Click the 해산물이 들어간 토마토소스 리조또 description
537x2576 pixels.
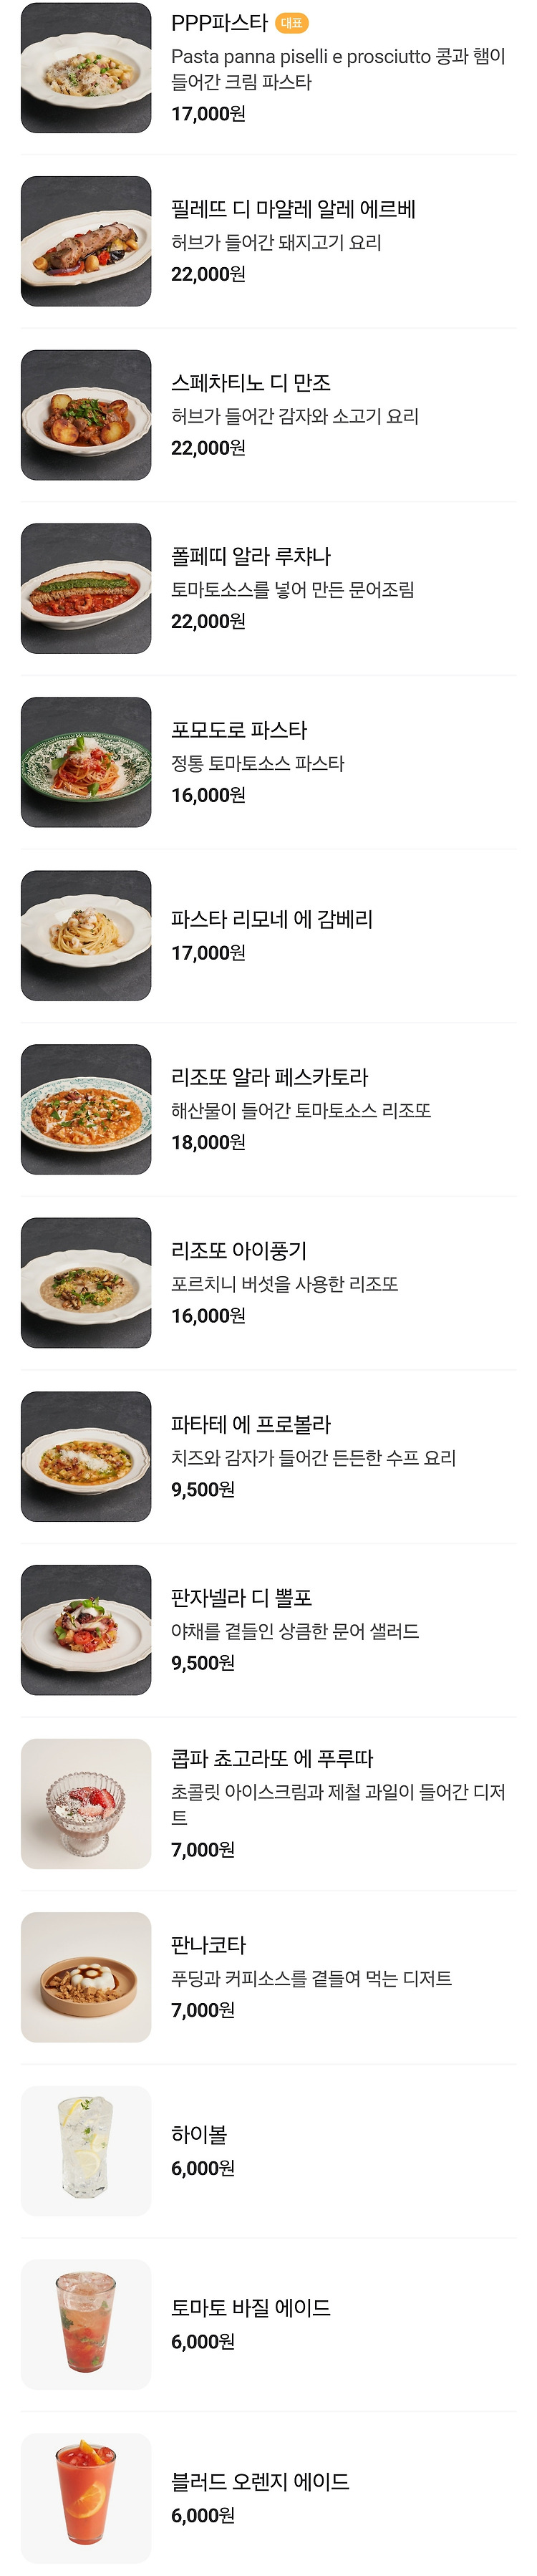tap(301, 1110)
